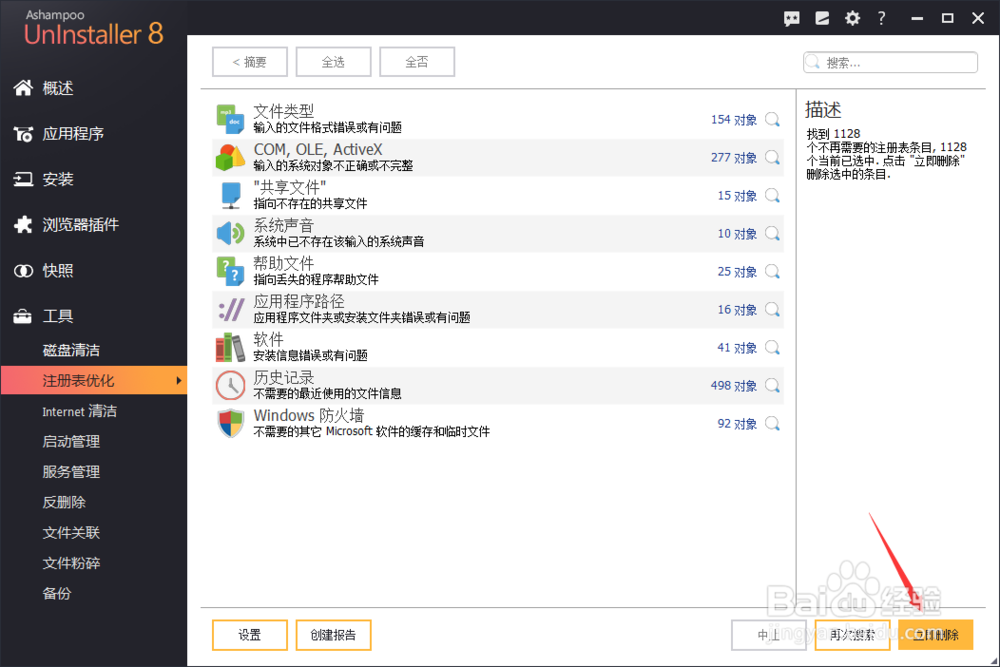Click the COM, OLE, ActiveX category icon
Image resolution: width=1000 pixels, height=667 pixels.
(230, 158)
